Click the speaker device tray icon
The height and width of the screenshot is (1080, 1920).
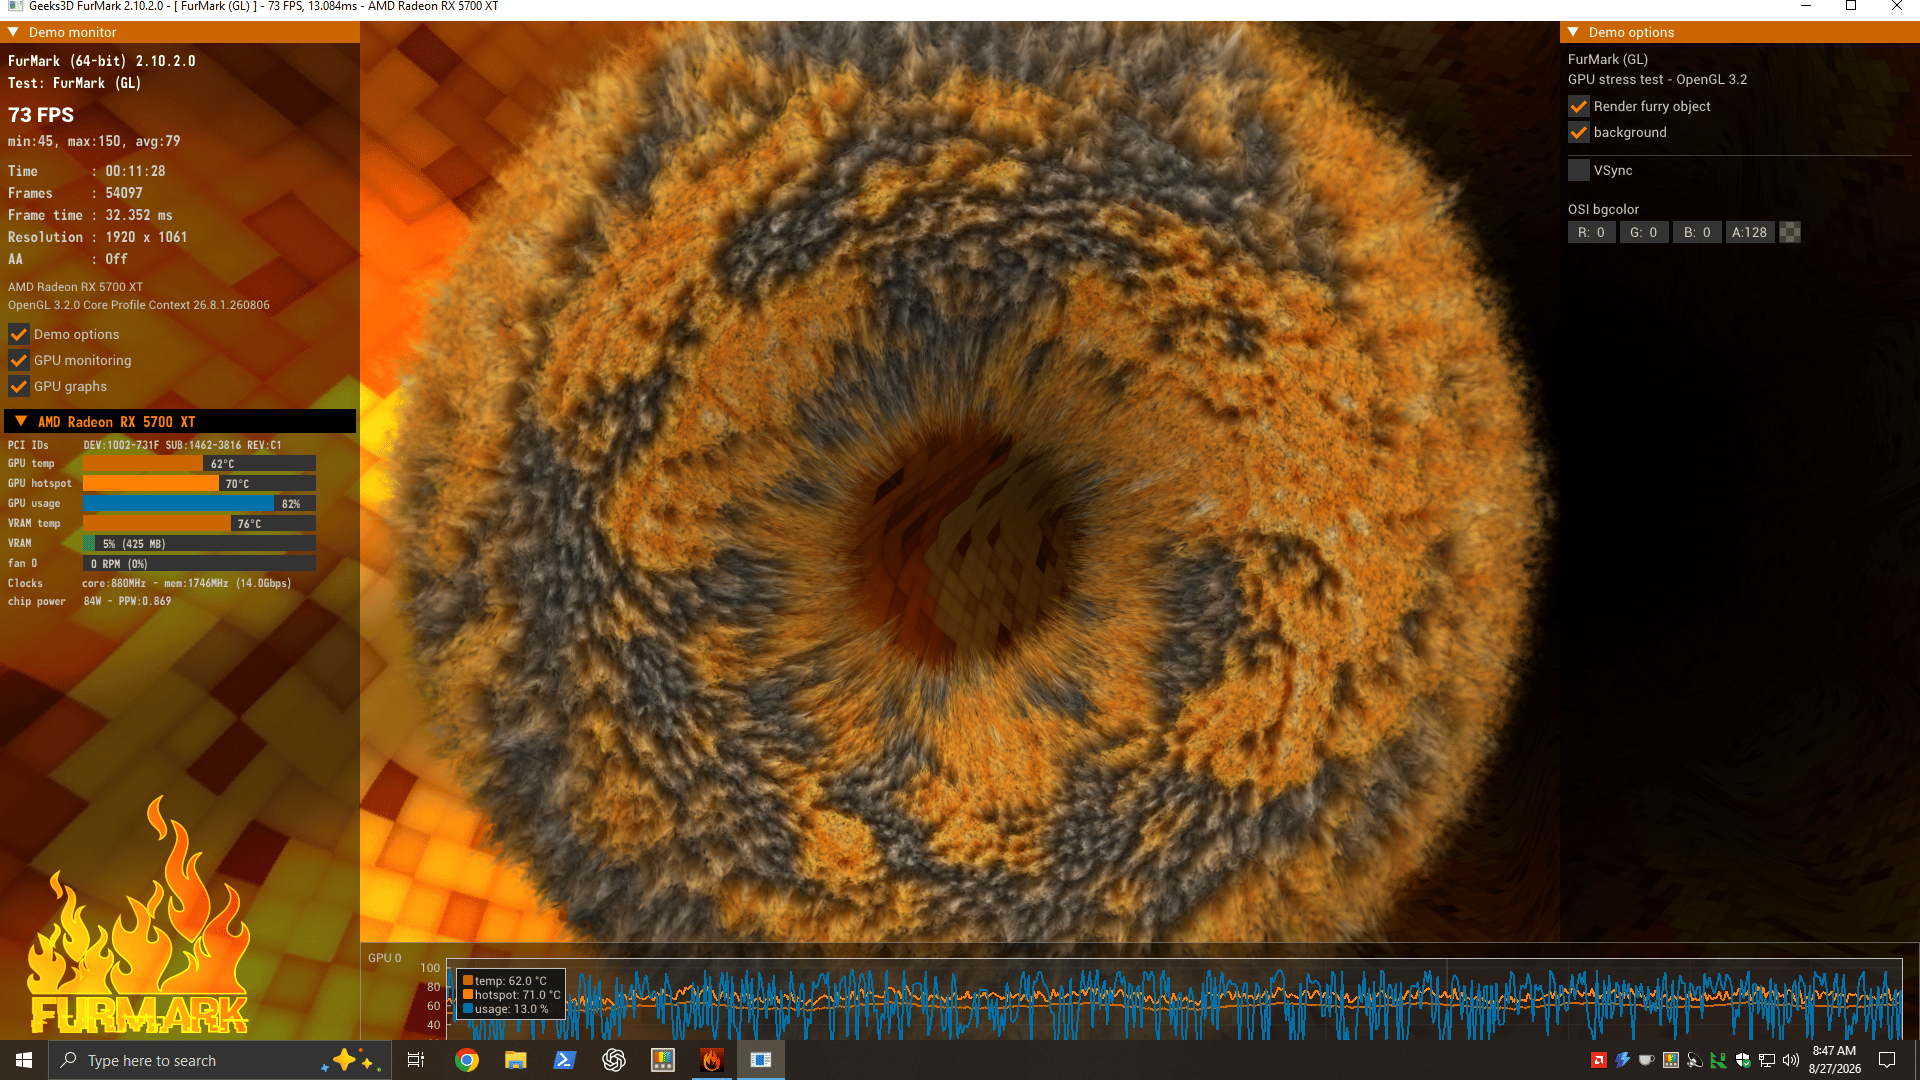(x=1694, y=1060)
